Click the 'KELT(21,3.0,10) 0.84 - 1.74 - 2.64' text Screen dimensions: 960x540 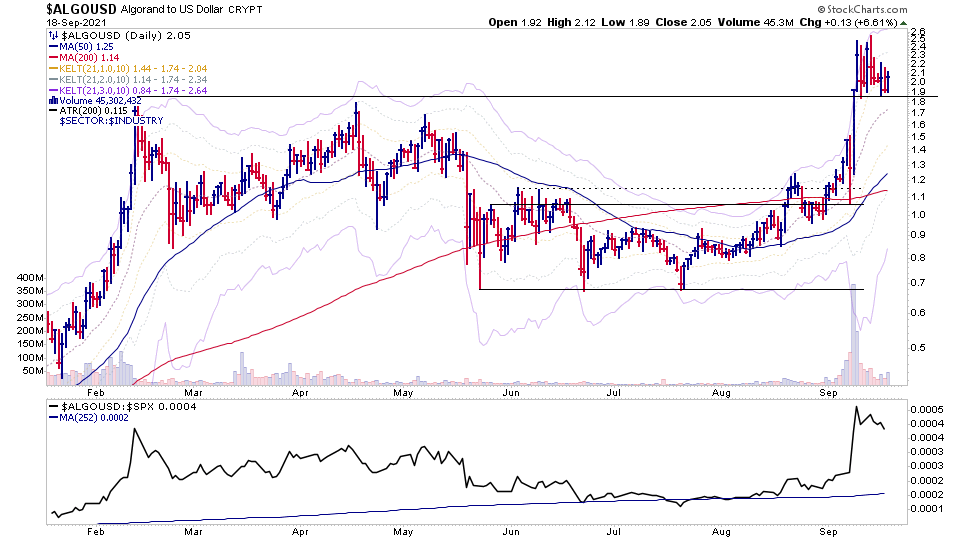point(133,91)
